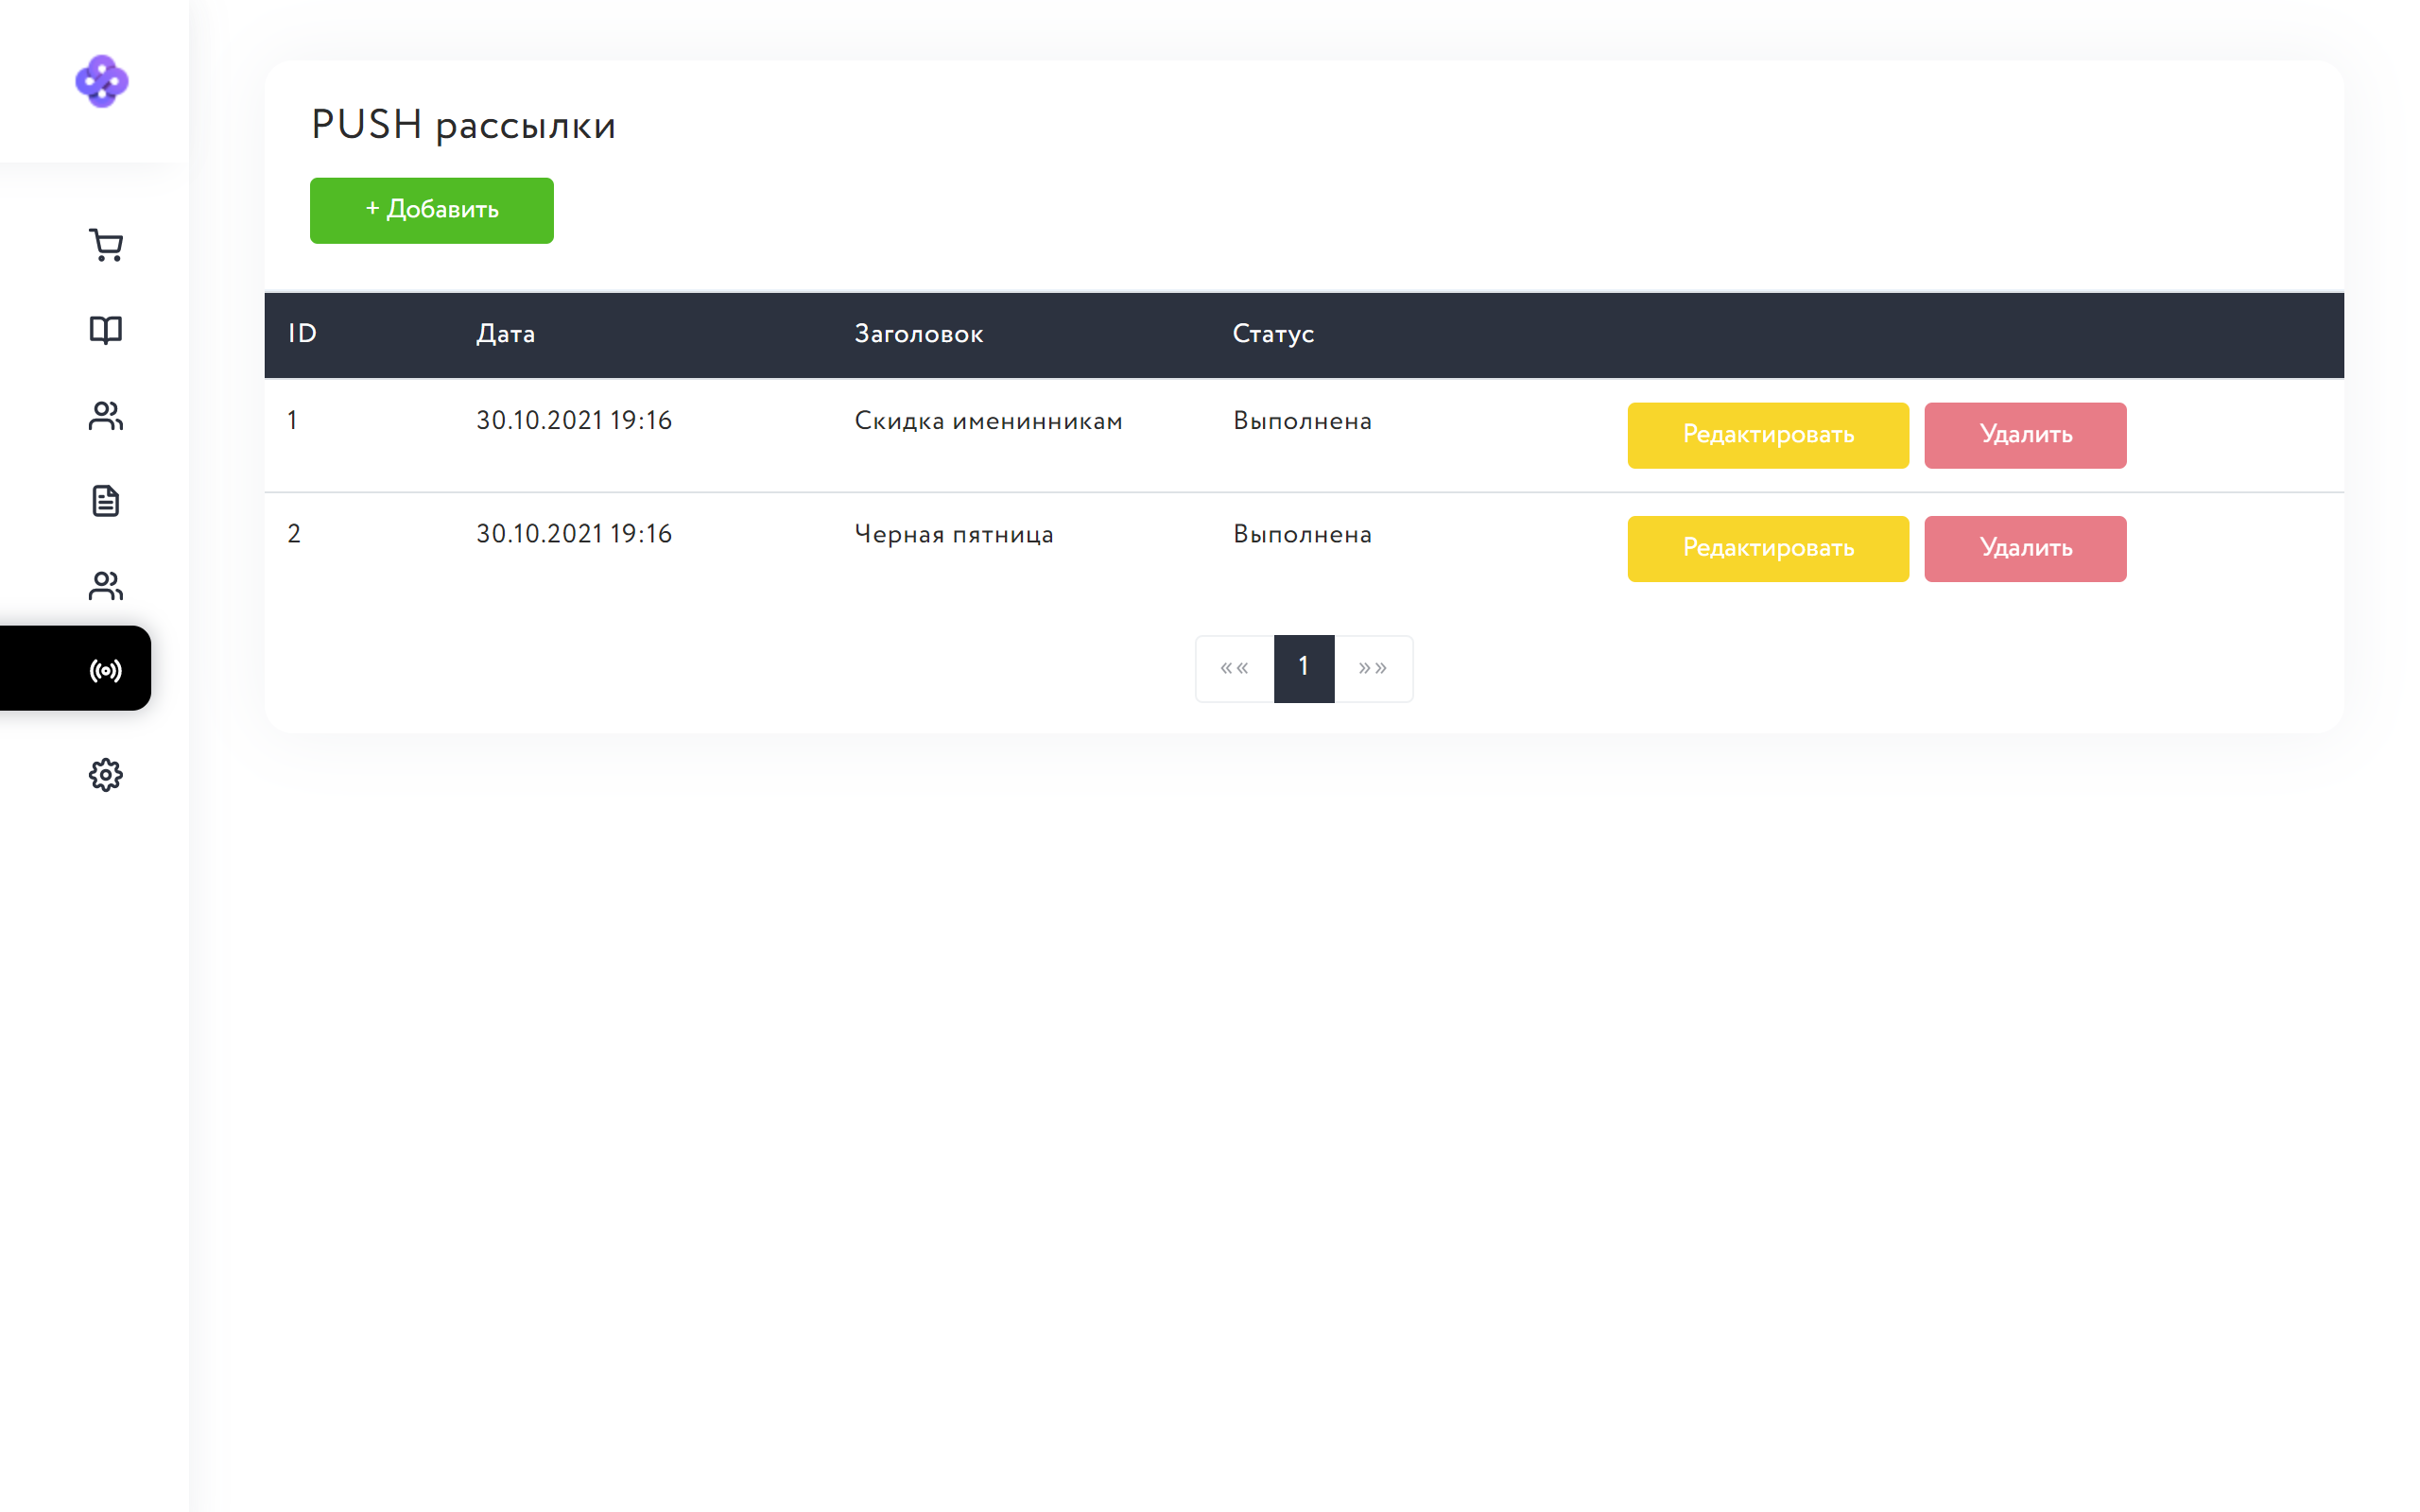This screenshot has height=1512, width=2420.
Task: Open the document page icon
Action: pos(105,500)
